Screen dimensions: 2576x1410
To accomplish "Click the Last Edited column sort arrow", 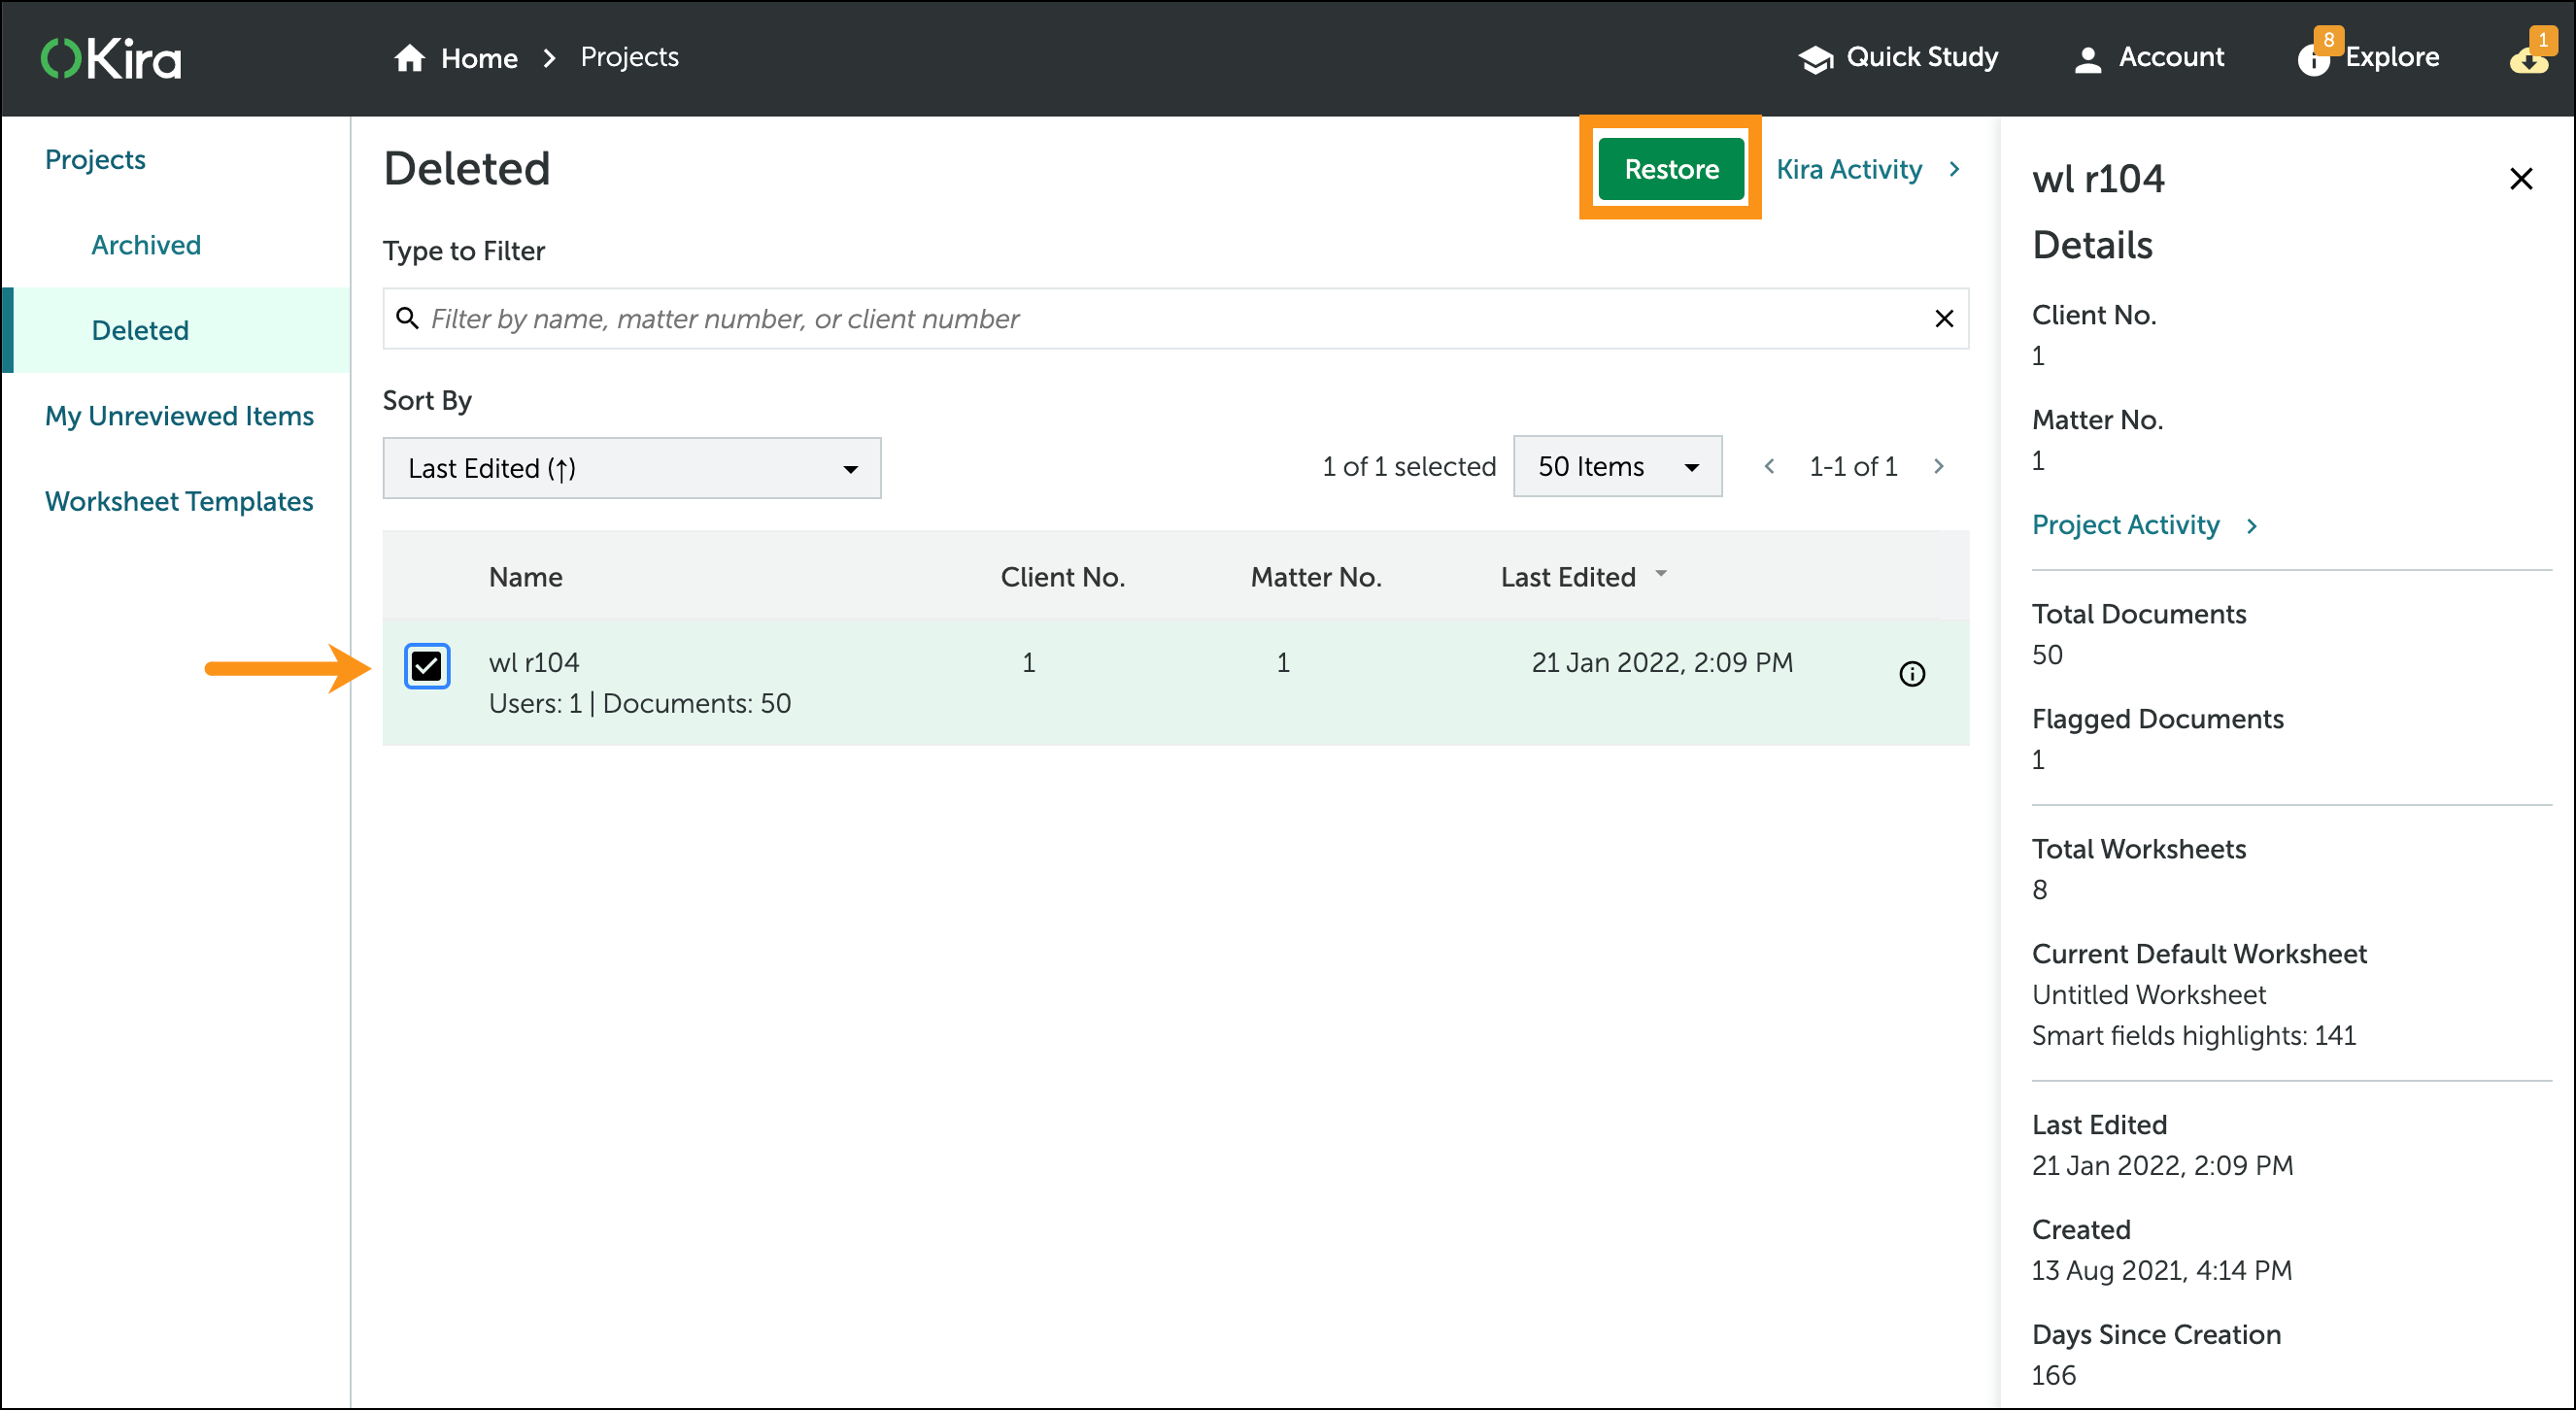I will pos(1661,574).
